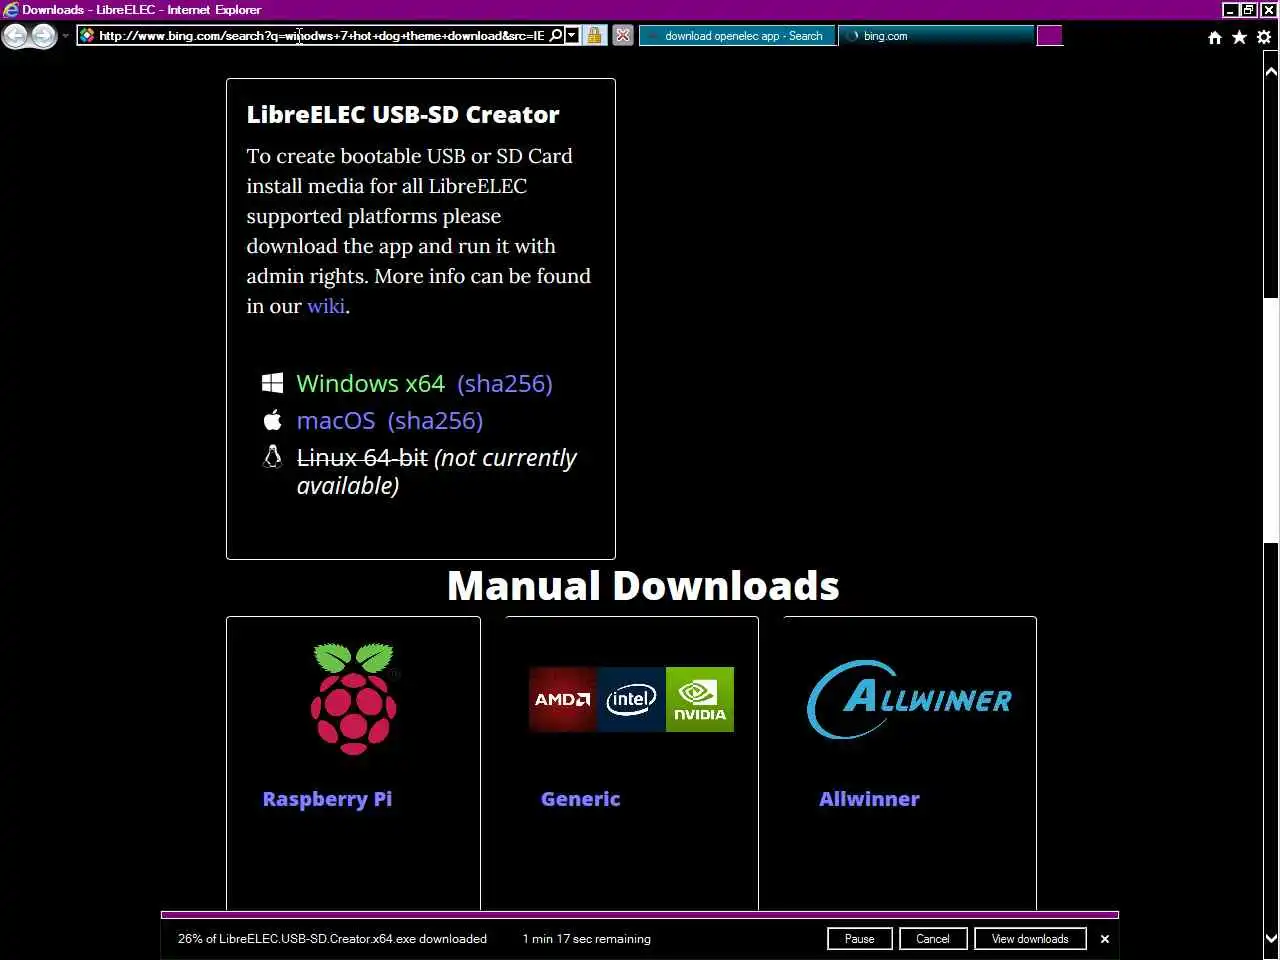Image resolution: width=1280 pixels, height=960 pixels.
Task: Click the Allwinner logo image
Action: click(x=909, y=699)
